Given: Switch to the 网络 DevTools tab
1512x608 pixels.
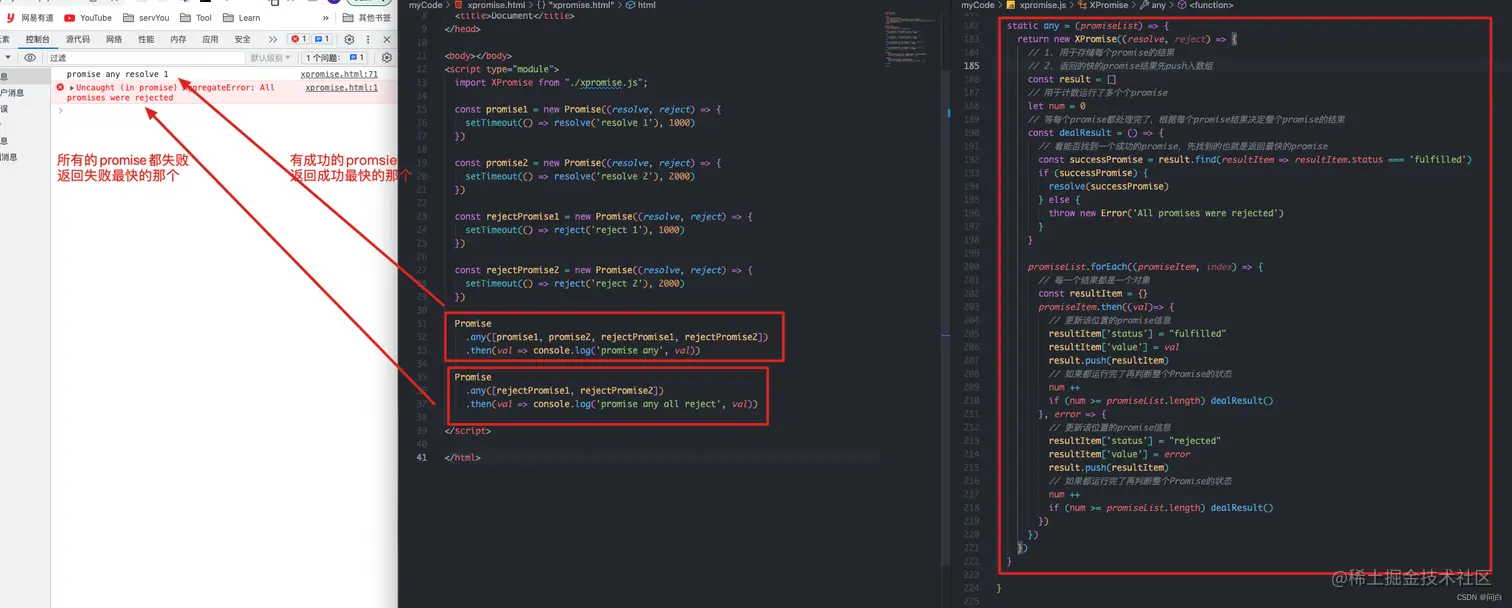Looking at the screenshot, I should (x=114, y=39).
